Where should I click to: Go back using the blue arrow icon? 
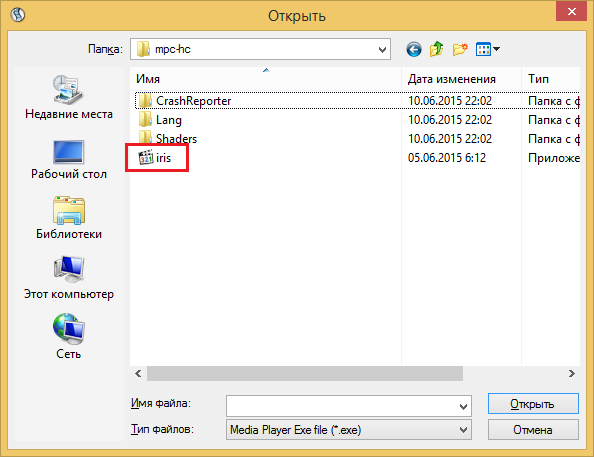(x=414, y=49)
